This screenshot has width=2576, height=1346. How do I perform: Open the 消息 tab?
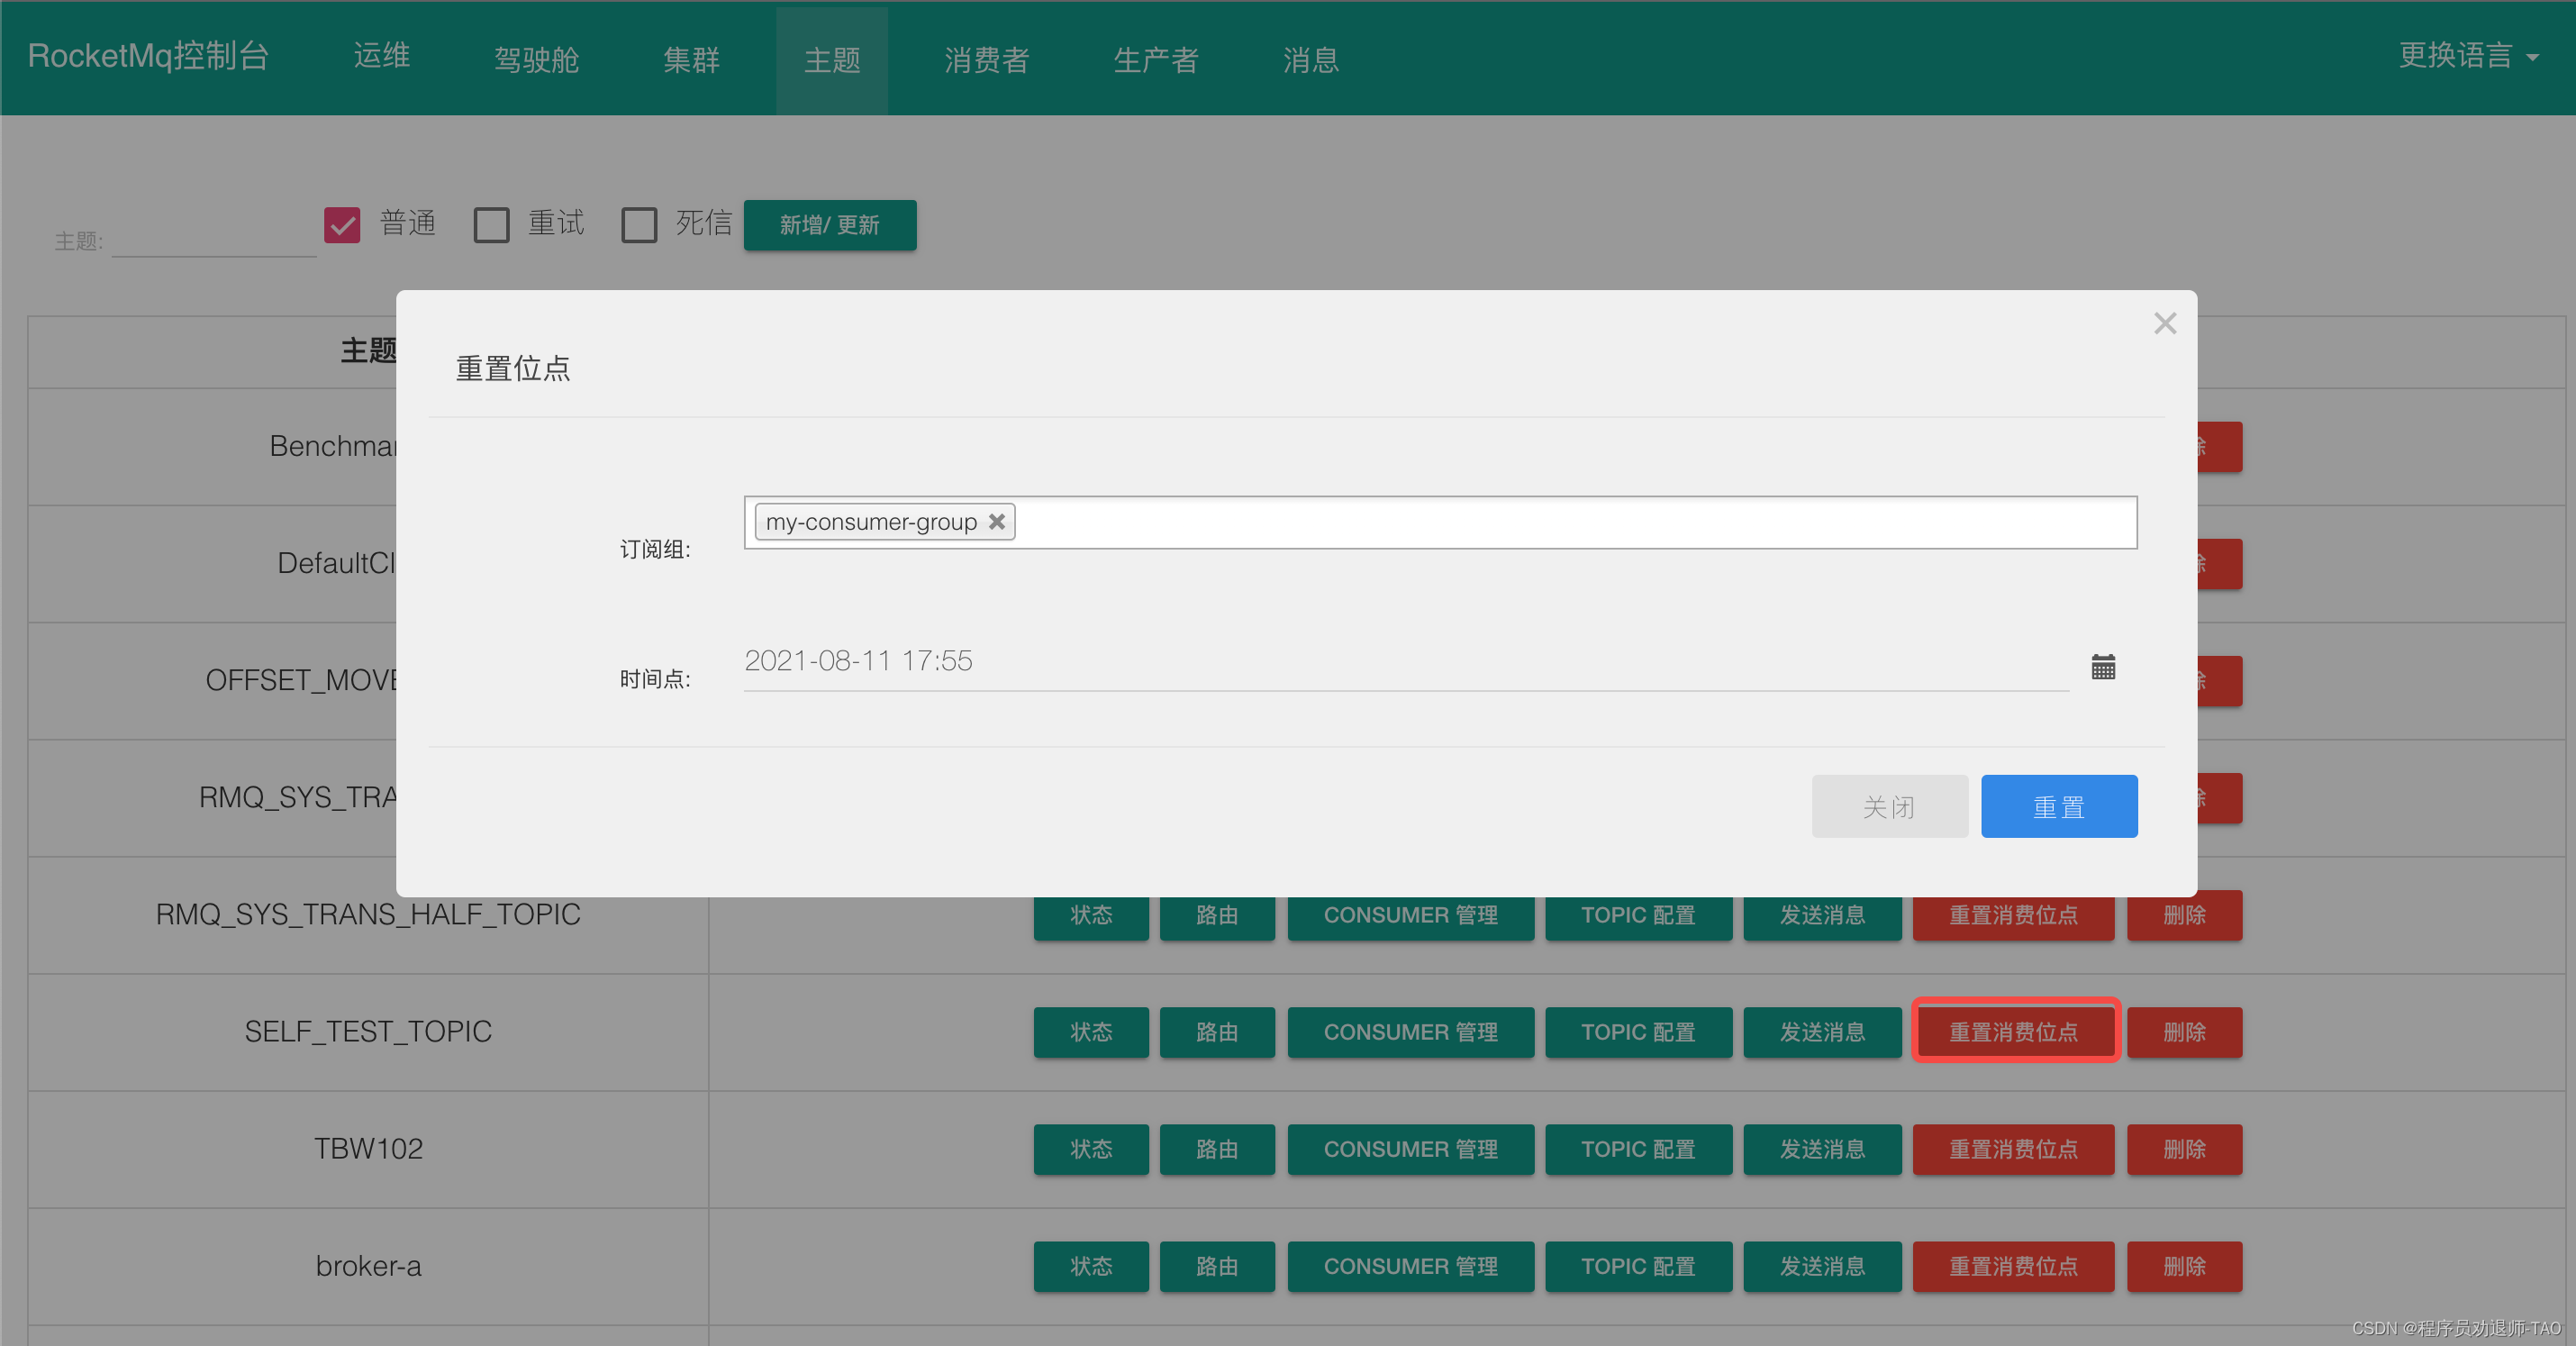pos(1310,59)
